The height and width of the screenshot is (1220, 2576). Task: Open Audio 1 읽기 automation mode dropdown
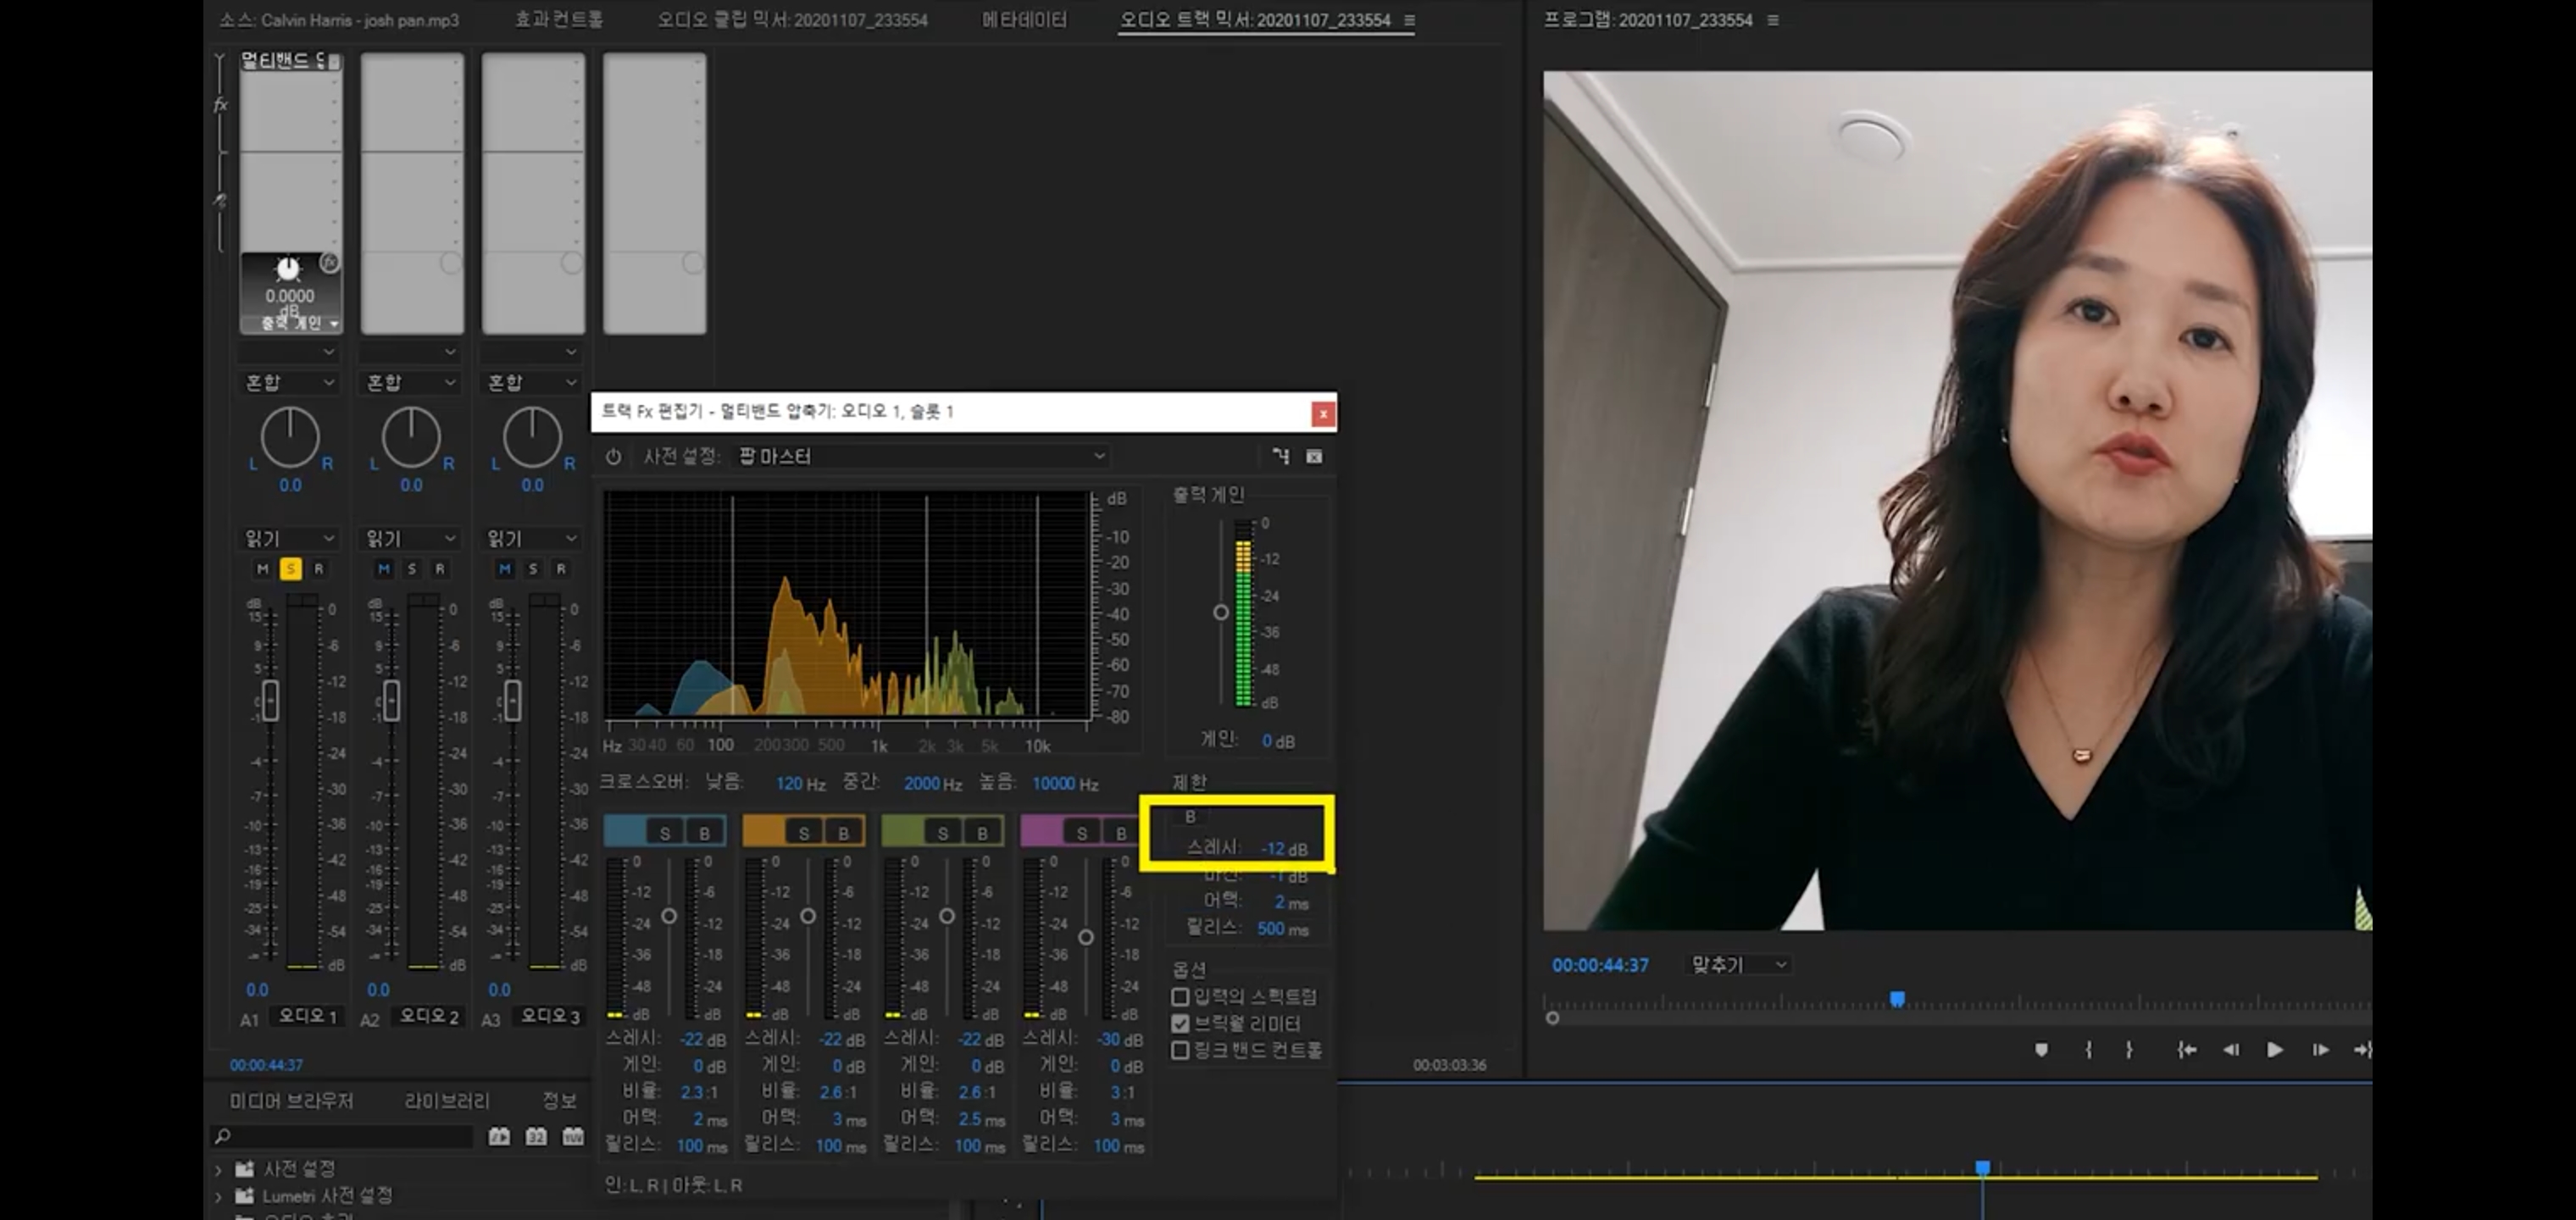pos(290,539)
